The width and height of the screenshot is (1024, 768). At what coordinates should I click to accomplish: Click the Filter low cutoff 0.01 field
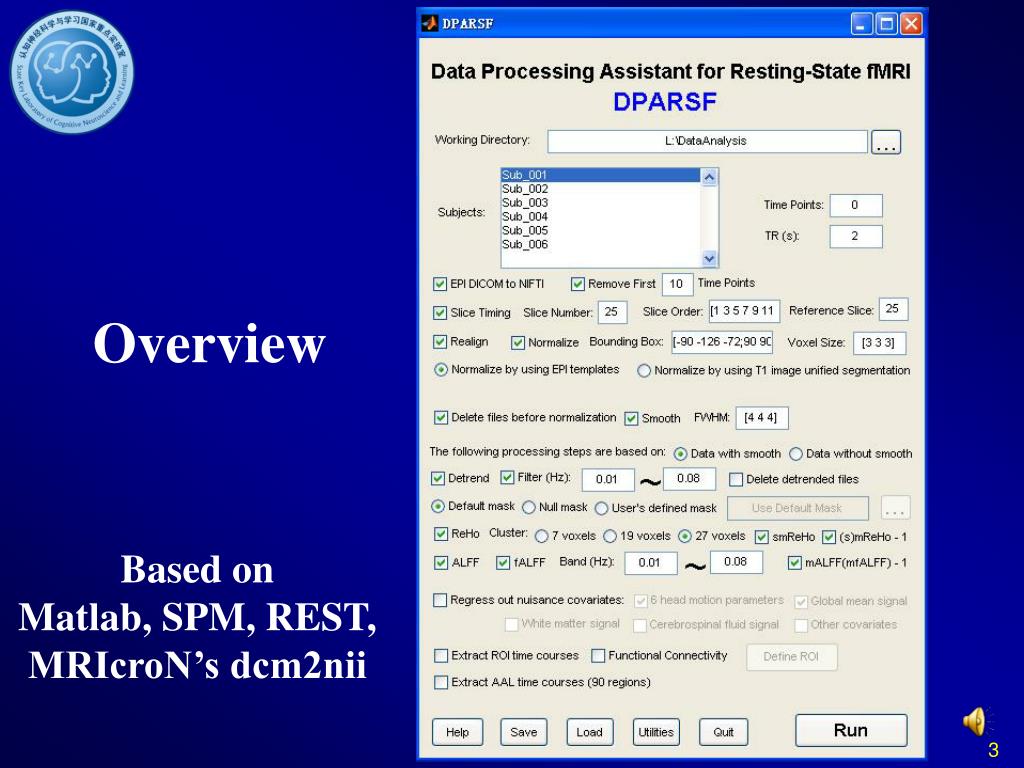pyautogui.click(x=608, y=479)
